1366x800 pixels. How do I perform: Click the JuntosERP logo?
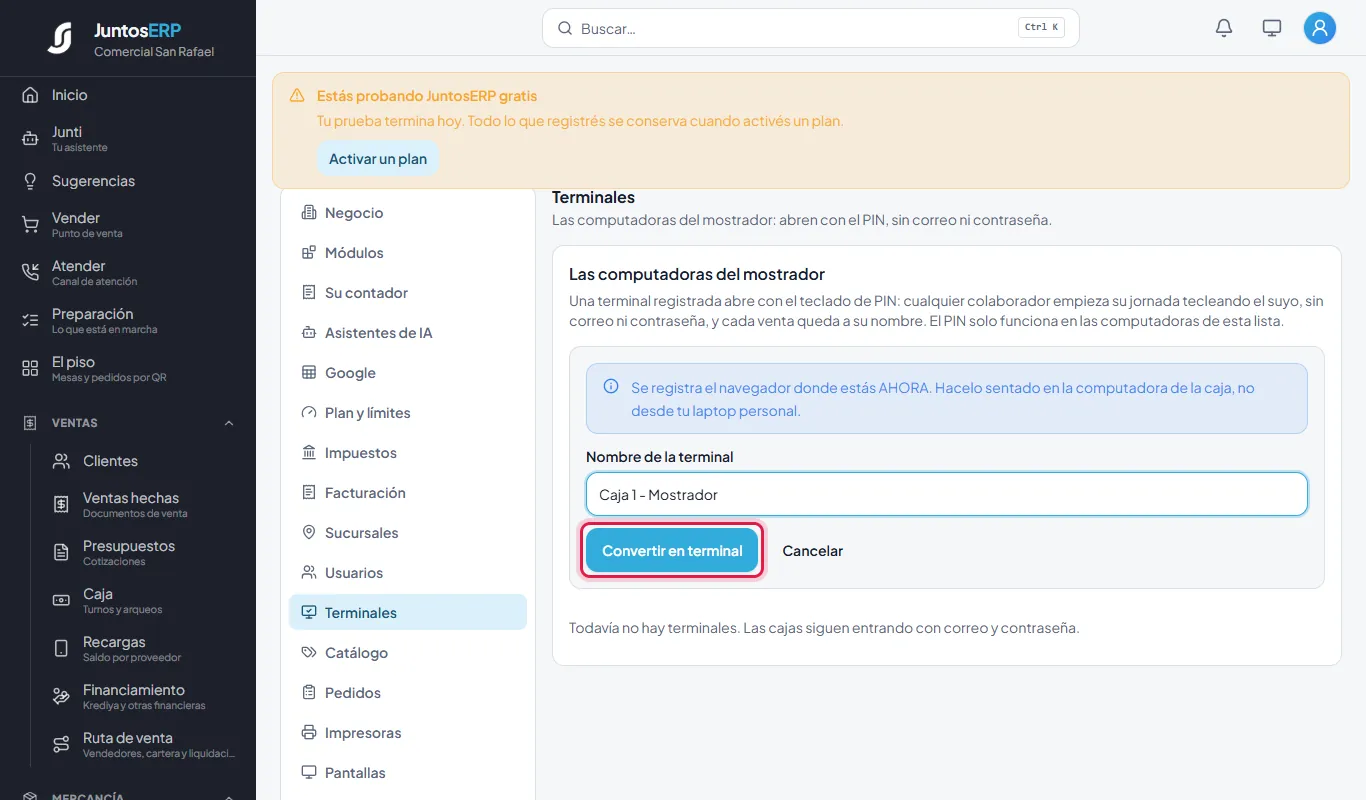(60, 38)
